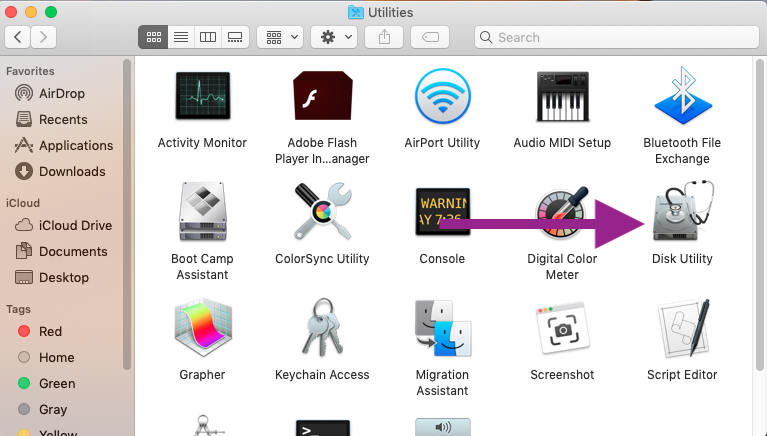Switch to column view
Image resolution: width=767 pixels, height=436 pixels.
pyautogui.click(x=208, y=37)
